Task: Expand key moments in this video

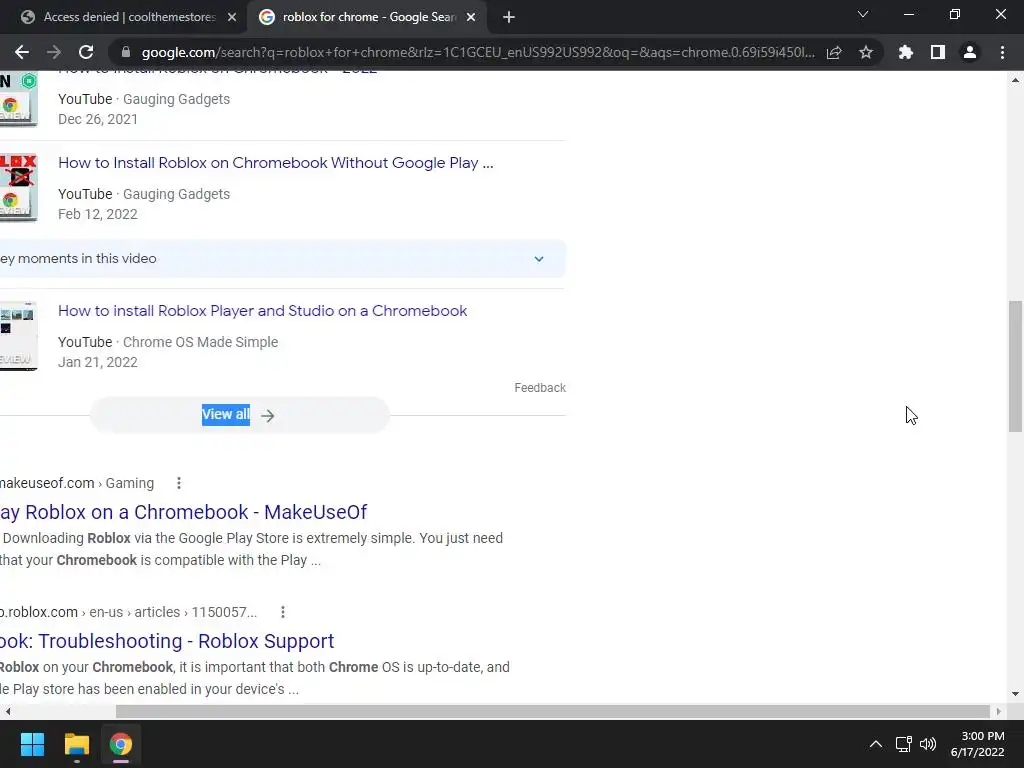Action: click(282, 259)
